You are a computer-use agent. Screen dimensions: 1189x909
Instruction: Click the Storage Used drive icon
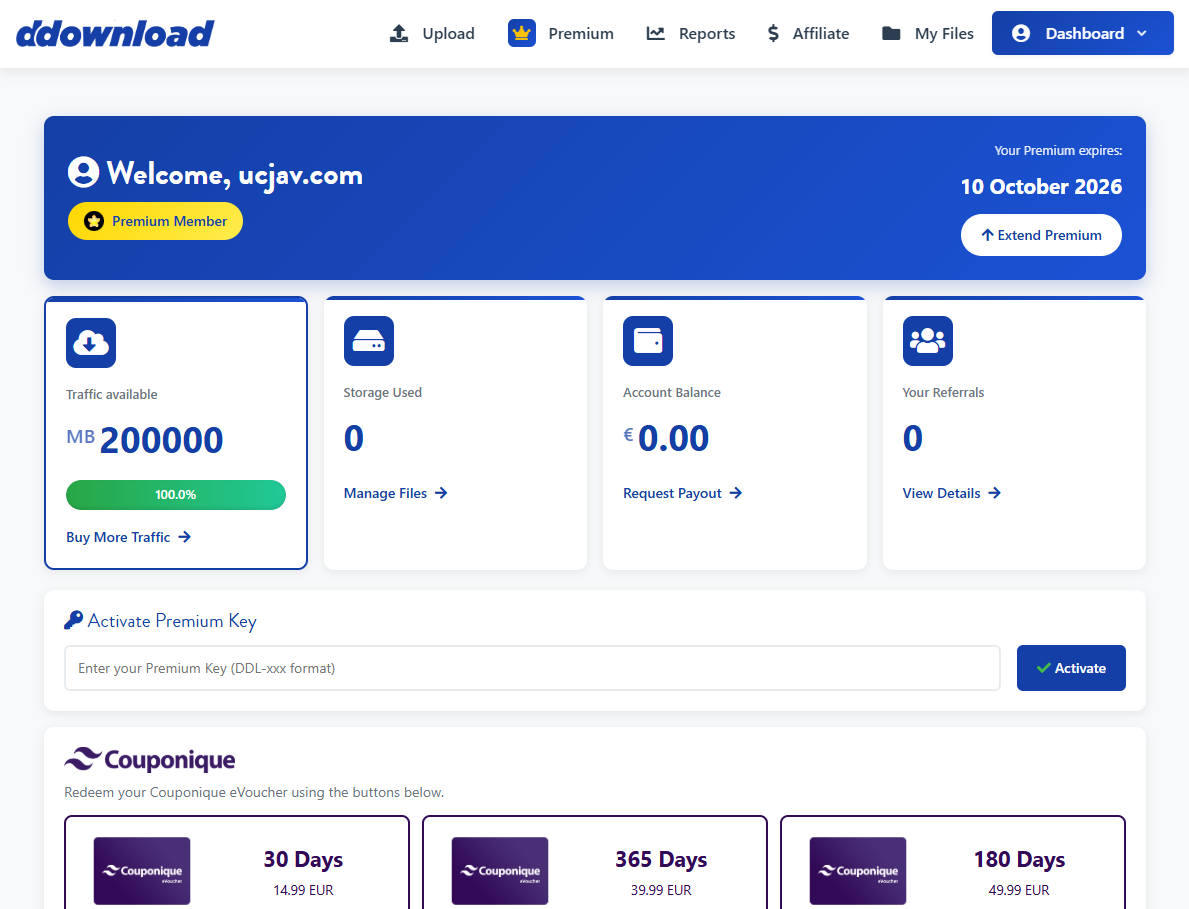pyautogui.click(x=369, y=341)
